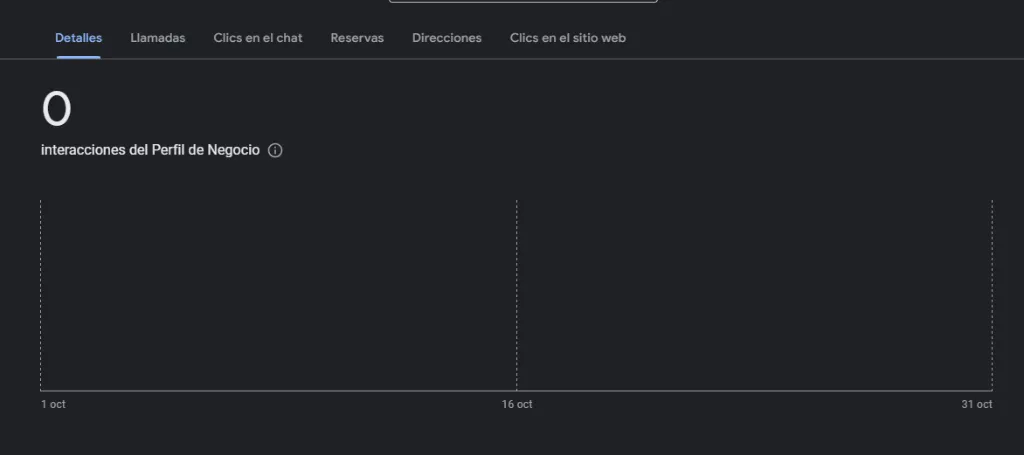This screenshot has height=455, width=1024.
Task: Go to the Reservas tab
Action: [357, 38]
